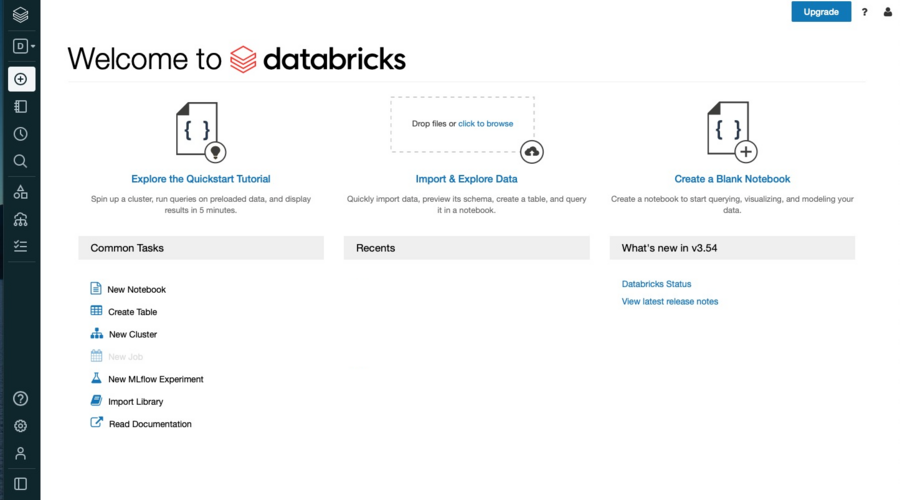Open the Settings gear icon in sidebar

click(21, 426)
